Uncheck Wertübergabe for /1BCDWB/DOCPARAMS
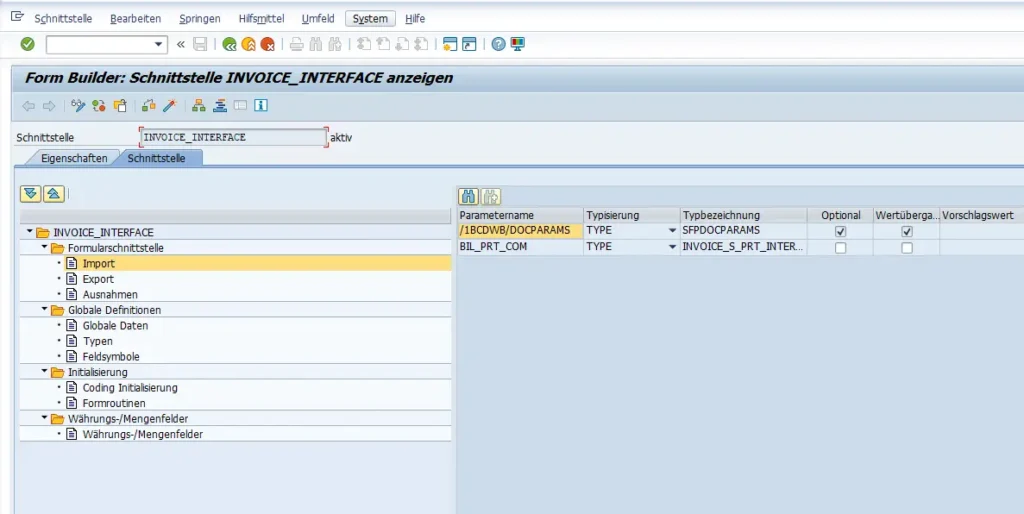Screen dimensions: 1024x514 [906, 231]
